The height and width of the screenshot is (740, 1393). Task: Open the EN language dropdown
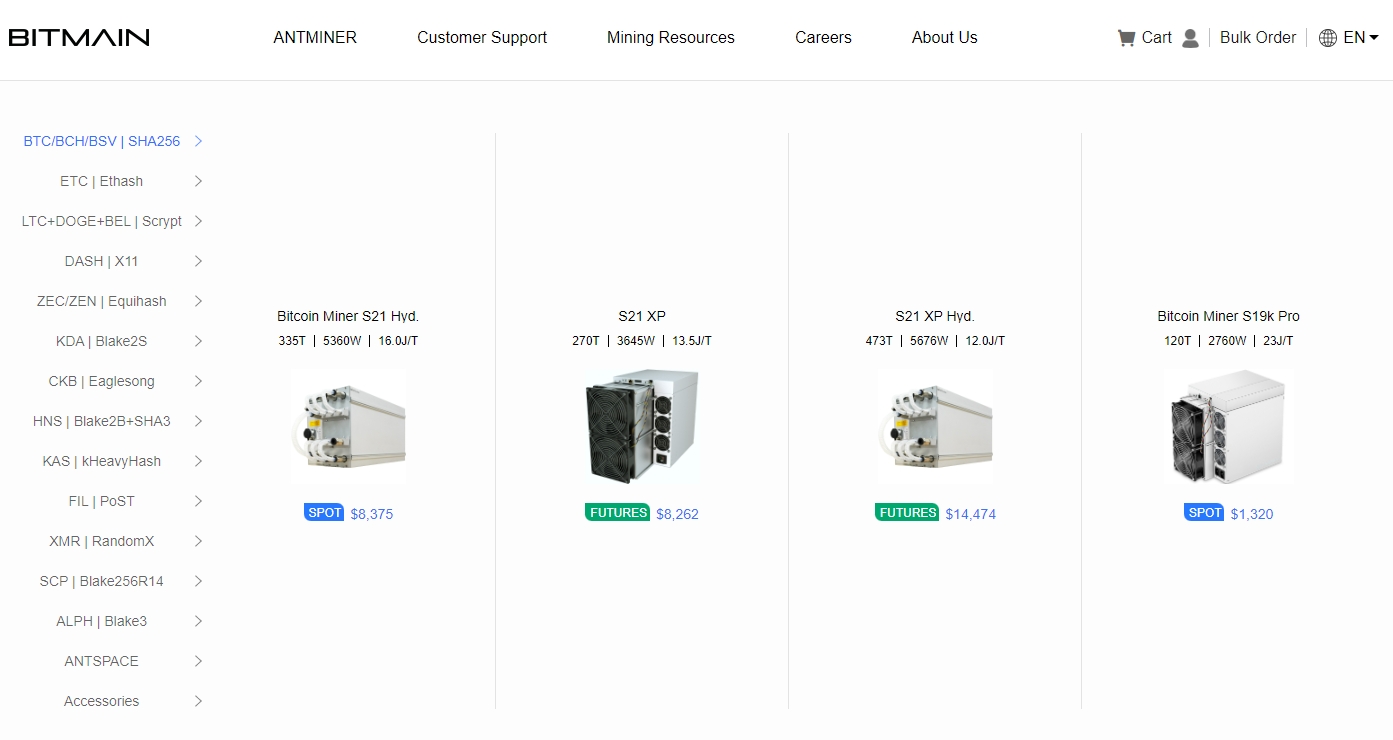coord(1361,38)
